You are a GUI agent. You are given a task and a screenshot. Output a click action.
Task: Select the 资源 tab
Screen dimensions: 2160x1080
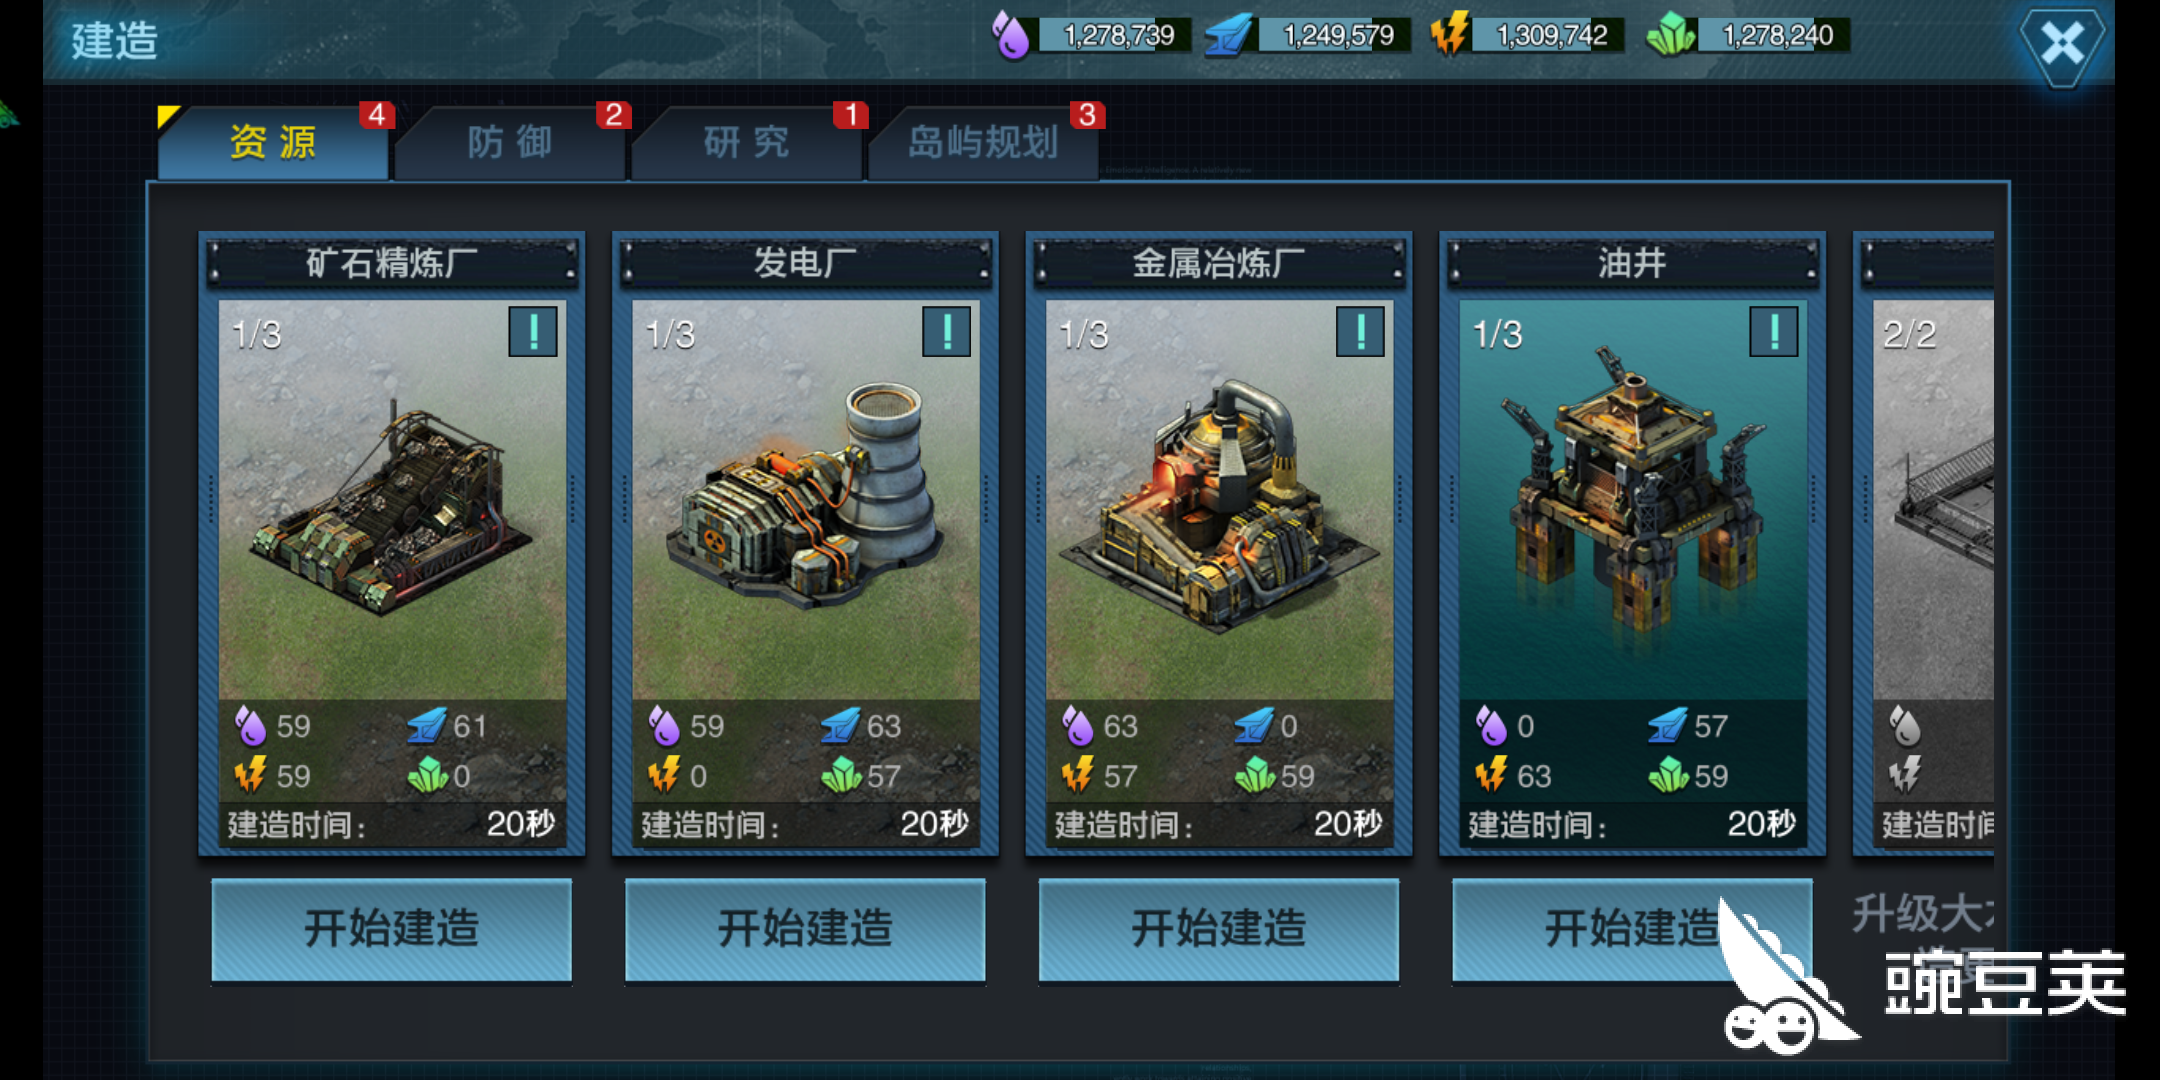(273, 142)
